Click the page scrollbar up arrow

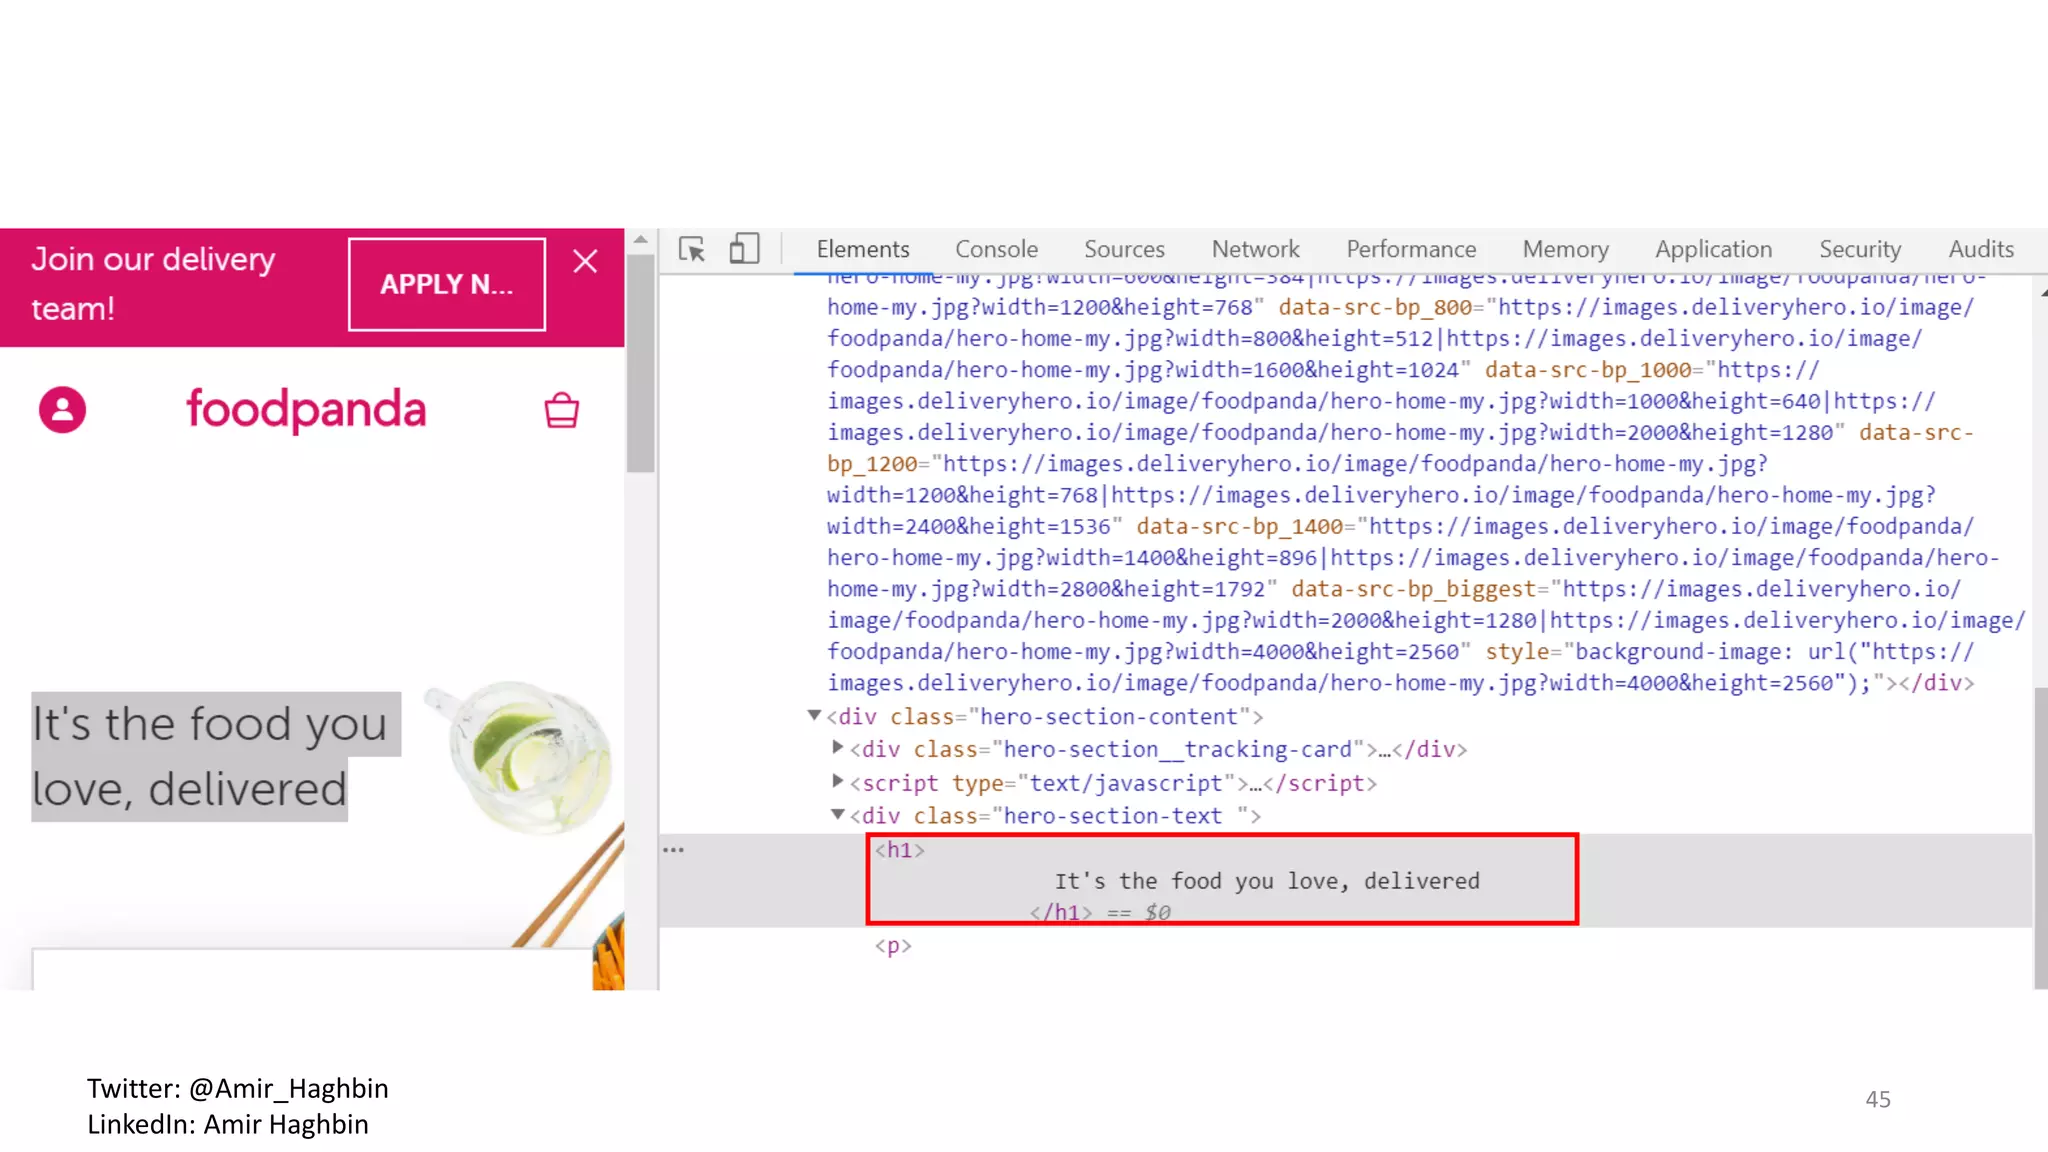[x=641, y=241]
